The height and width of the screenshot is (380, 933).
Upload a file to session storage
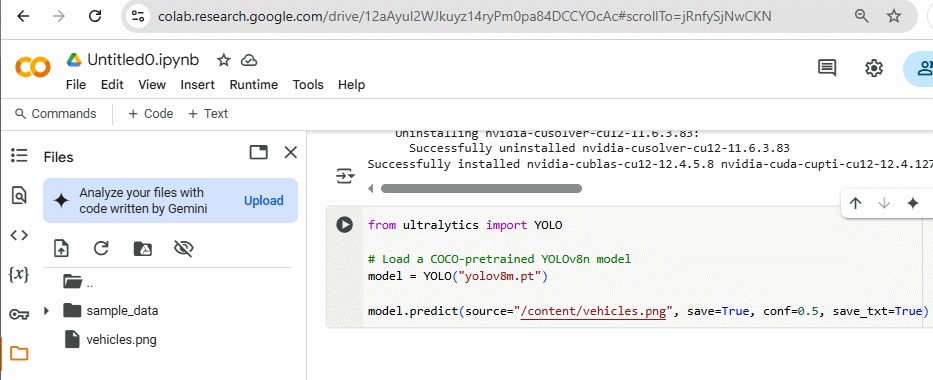(61, 249)
